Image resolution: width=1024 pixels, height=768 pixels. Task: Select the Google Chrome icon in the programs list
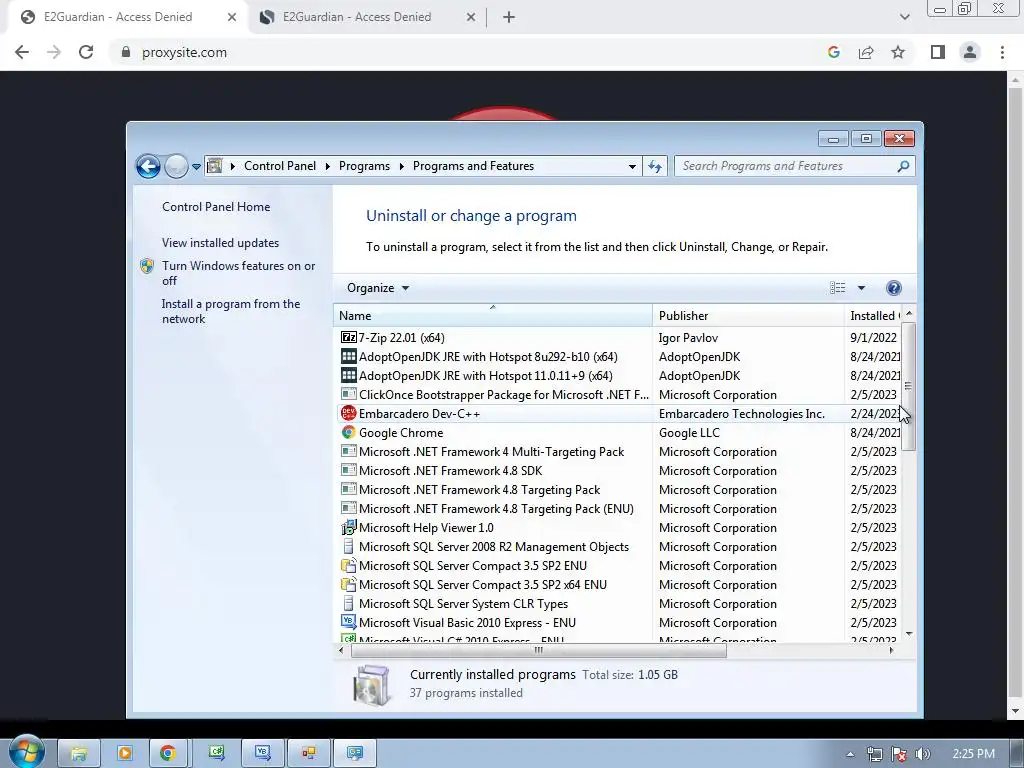(349, 432)
